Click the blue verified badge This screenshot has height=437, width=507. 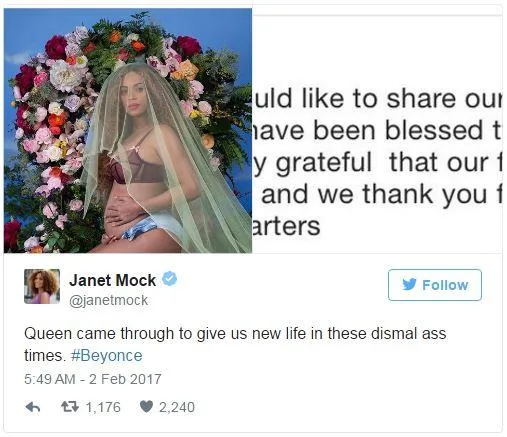pyautogui.click(x=169, y=279)
